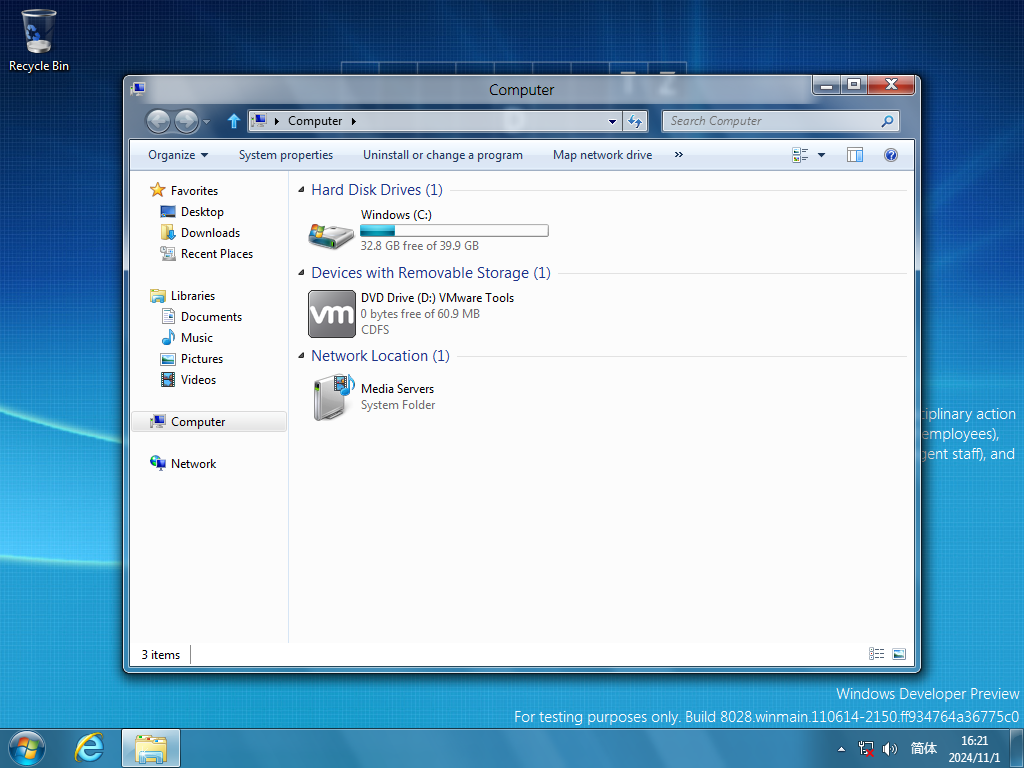
Task: Open the Music library
Action: point(197,338)
